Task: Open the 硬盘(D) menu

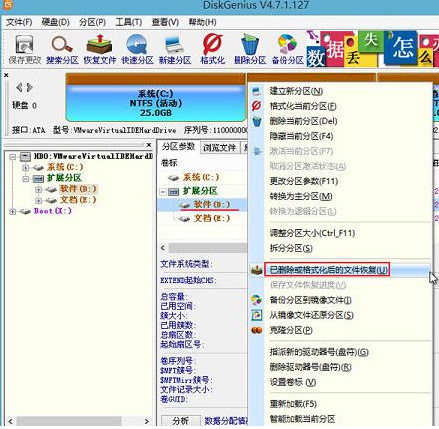Action: [55, 22]
